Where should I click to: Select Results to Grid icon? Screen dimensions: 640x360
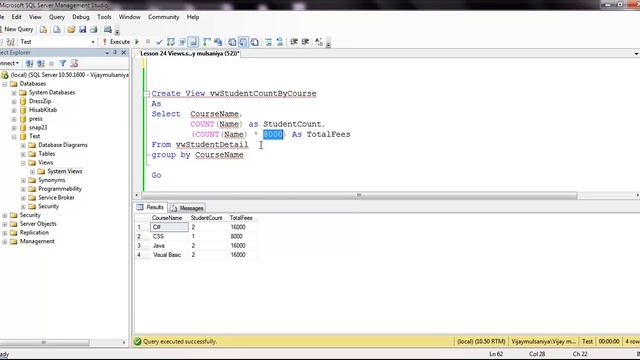(x=243, y=42)
